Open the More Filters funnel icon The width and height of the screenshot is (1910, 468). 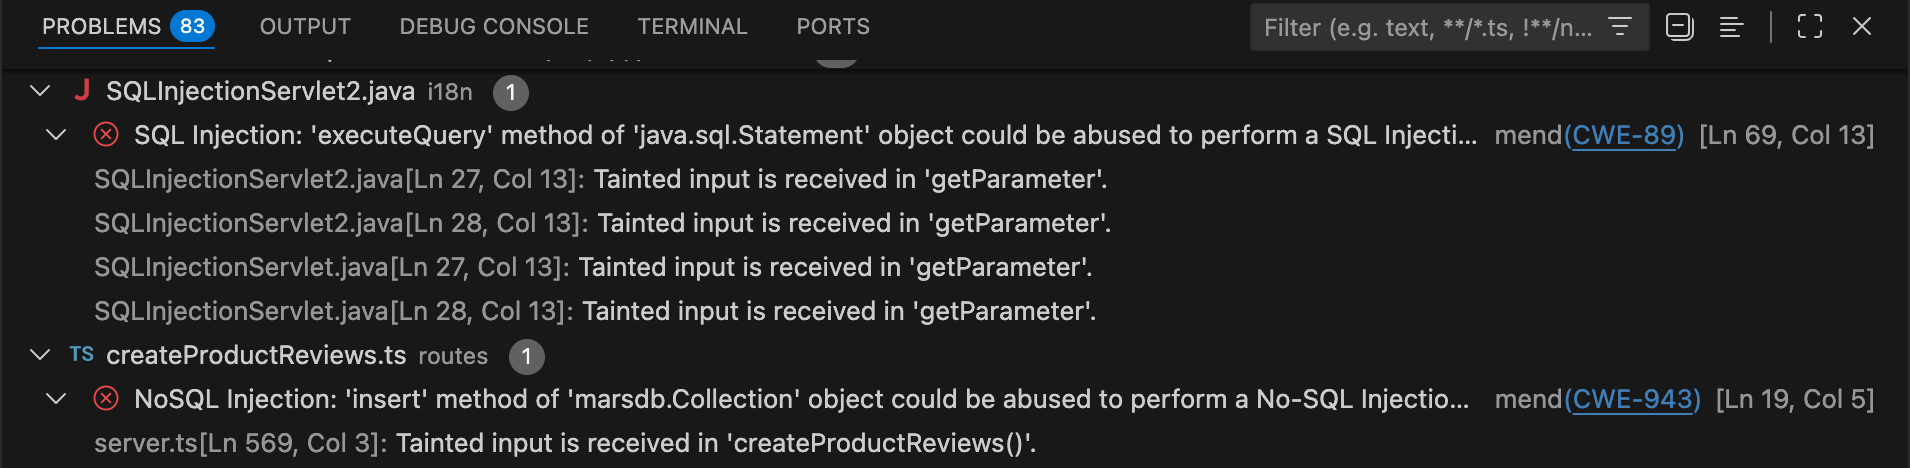point(1619,27)
